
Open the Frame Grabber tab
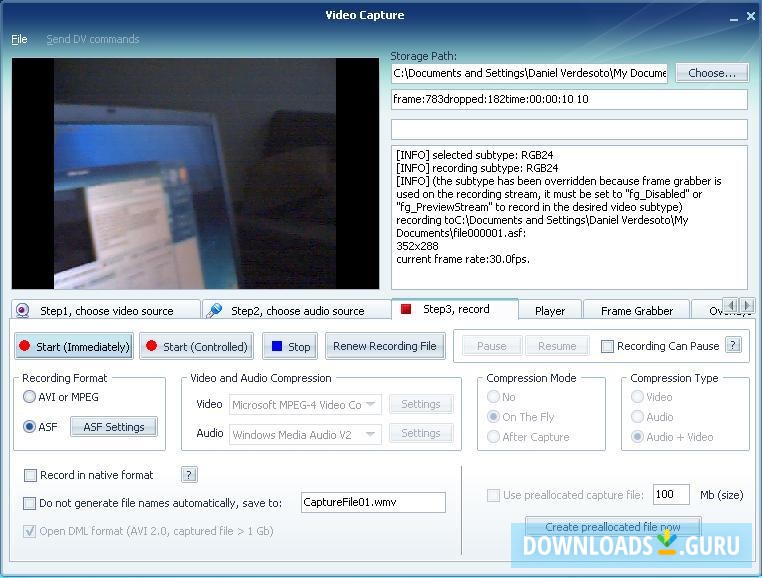click(x=637, y=310)
